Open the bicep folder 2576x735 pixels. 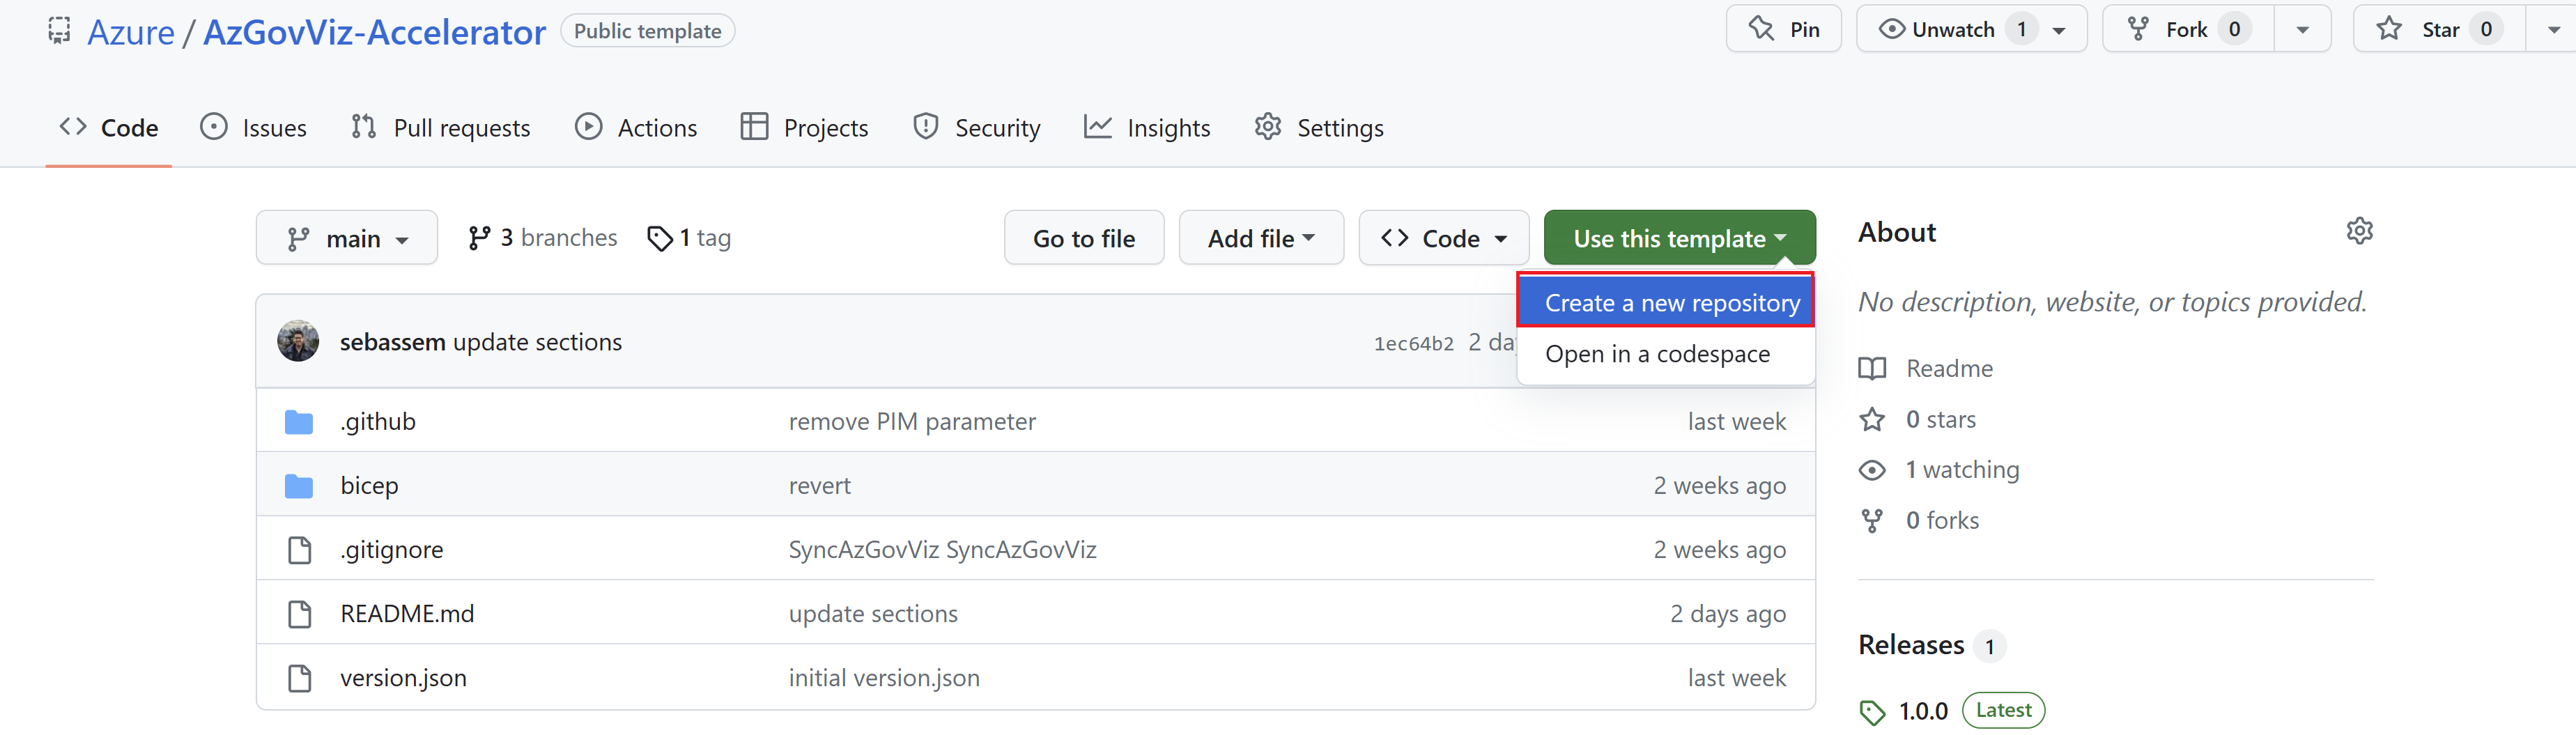[x=369, y=486]
